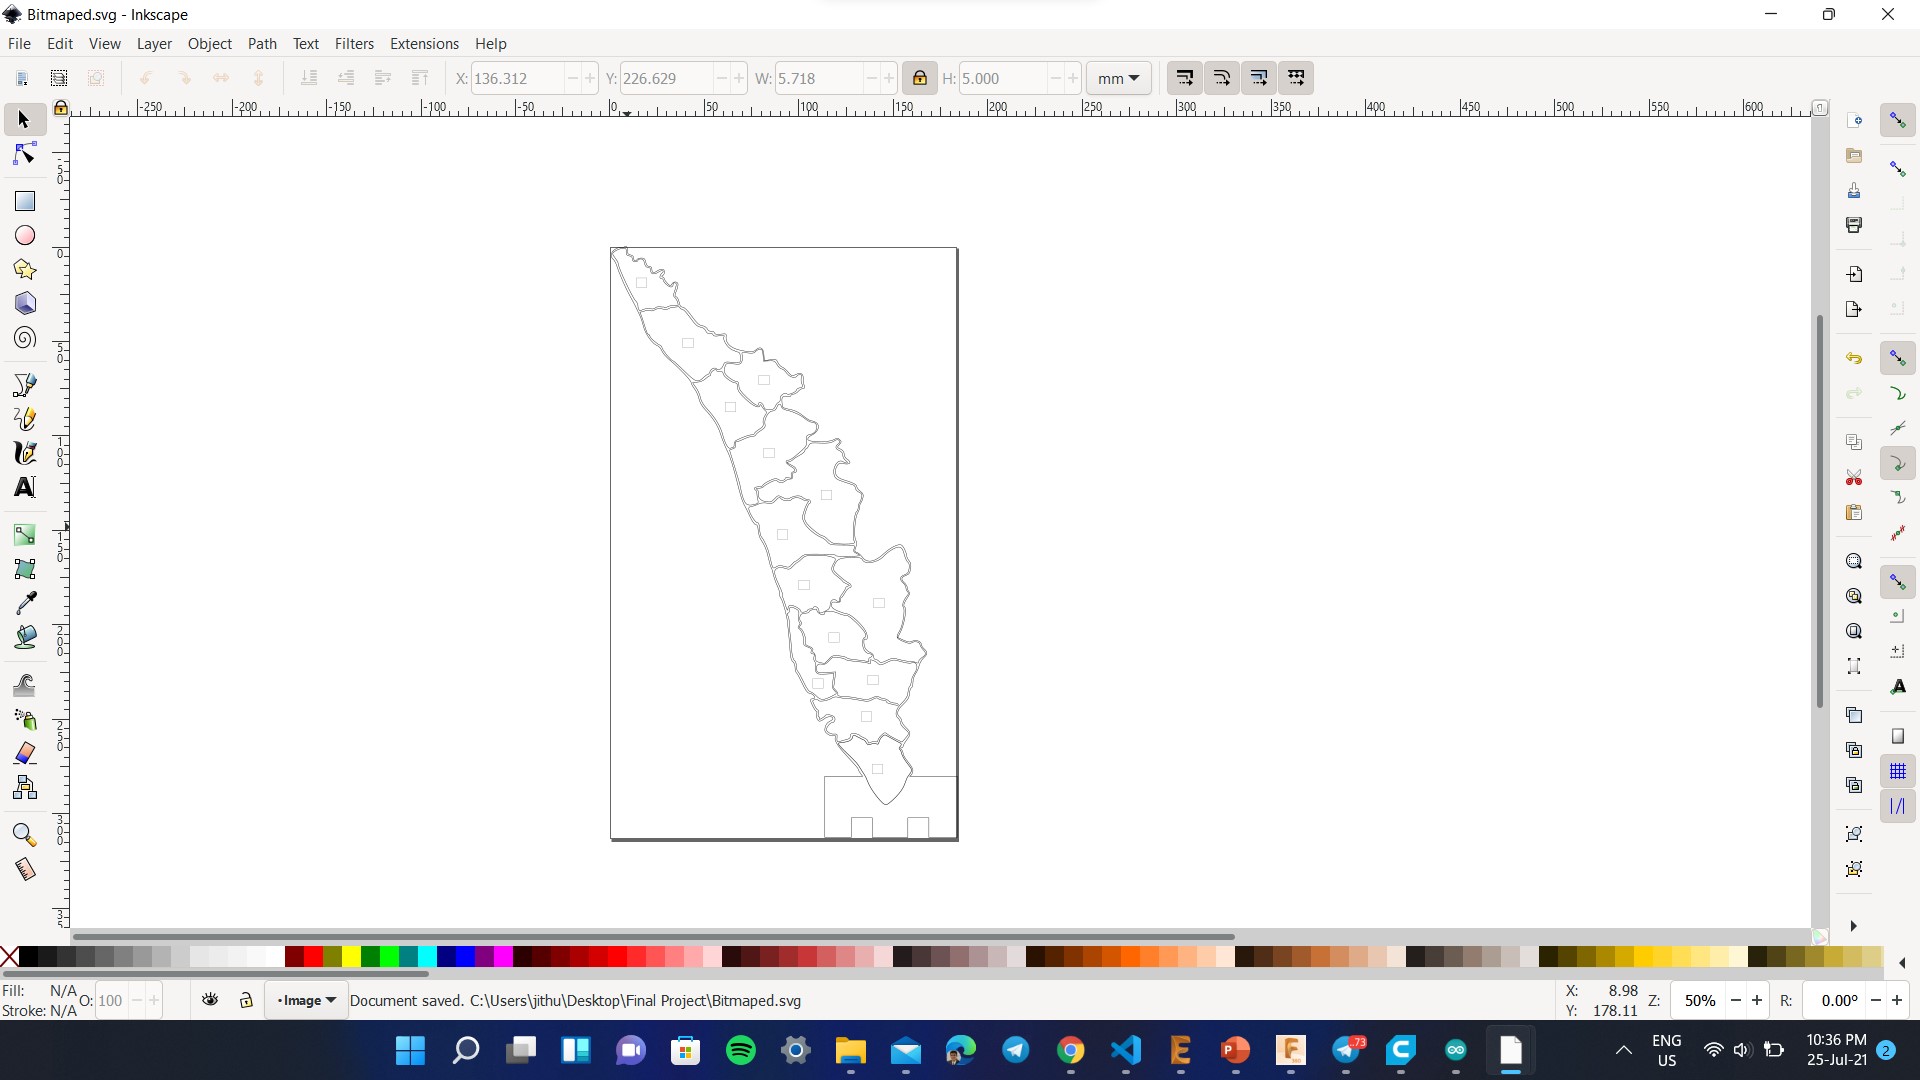Select the Rectangle tool

tap(25, 201)
